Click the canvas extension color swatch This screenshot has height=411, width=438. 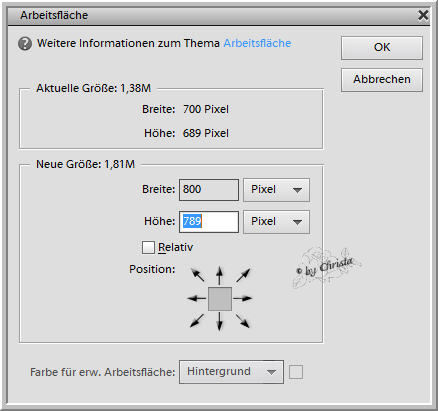click(x=296, y=372)
